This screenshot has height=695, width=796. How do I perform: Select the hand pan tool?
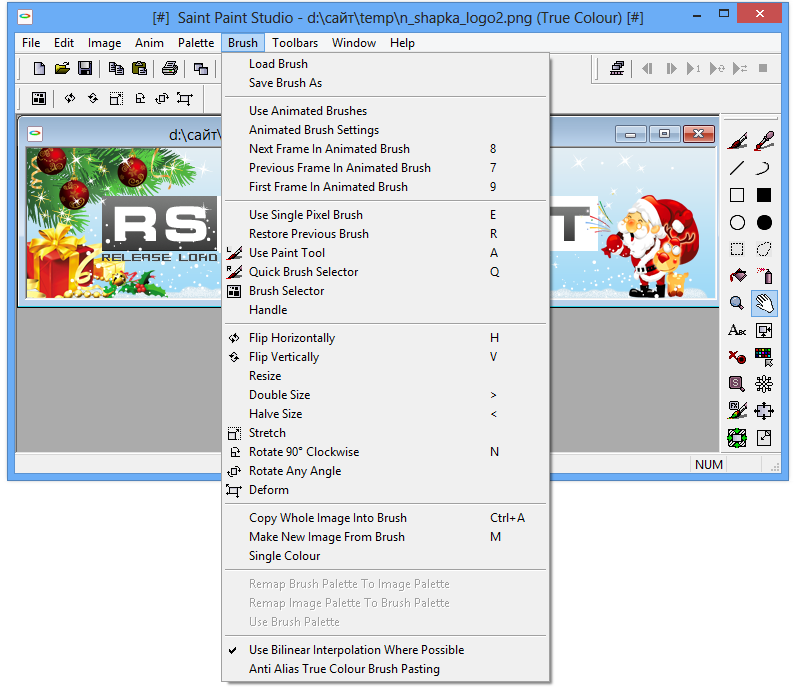pyautogui.click(x=764, y=304)
